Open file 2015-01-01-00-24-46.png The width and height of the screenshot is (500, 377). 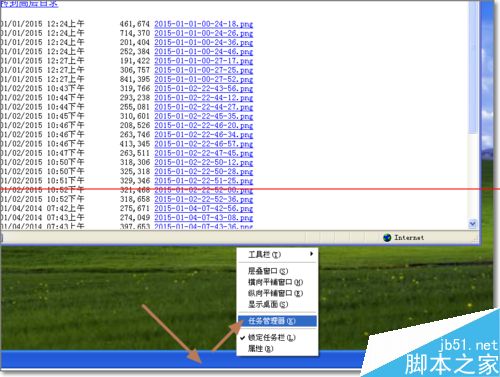coord(203,52)
